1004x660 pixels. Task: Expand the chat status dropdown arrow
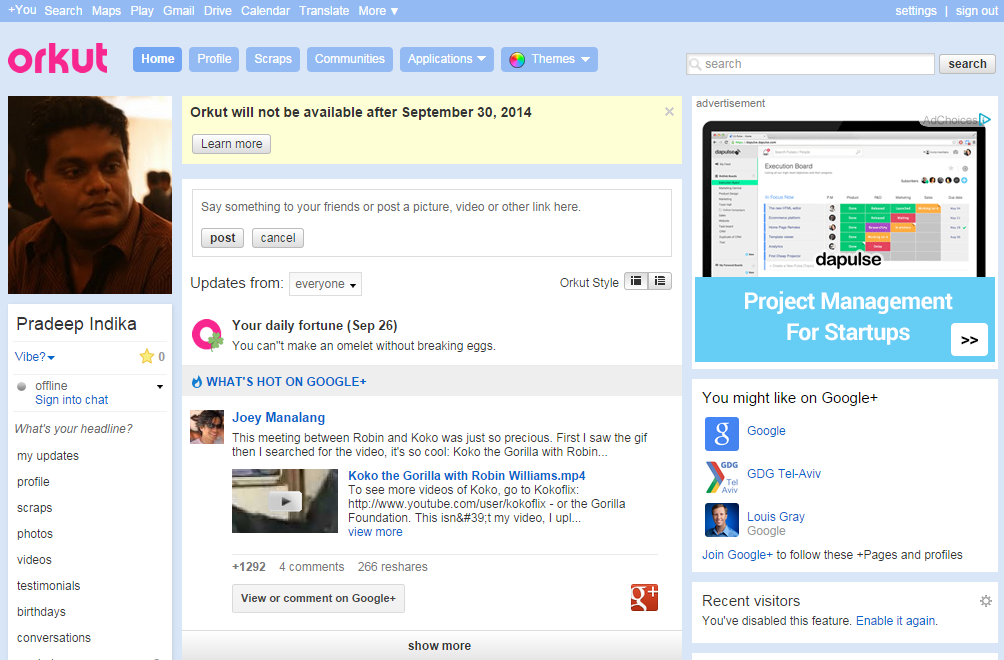click(x=160, y=387)
